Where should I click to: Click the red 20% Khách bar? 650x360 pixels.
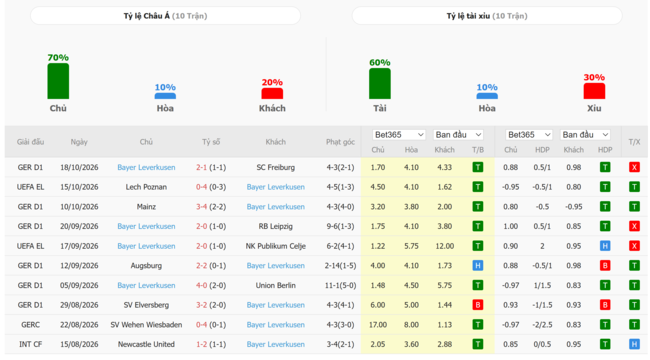click(x=272, y=93)
